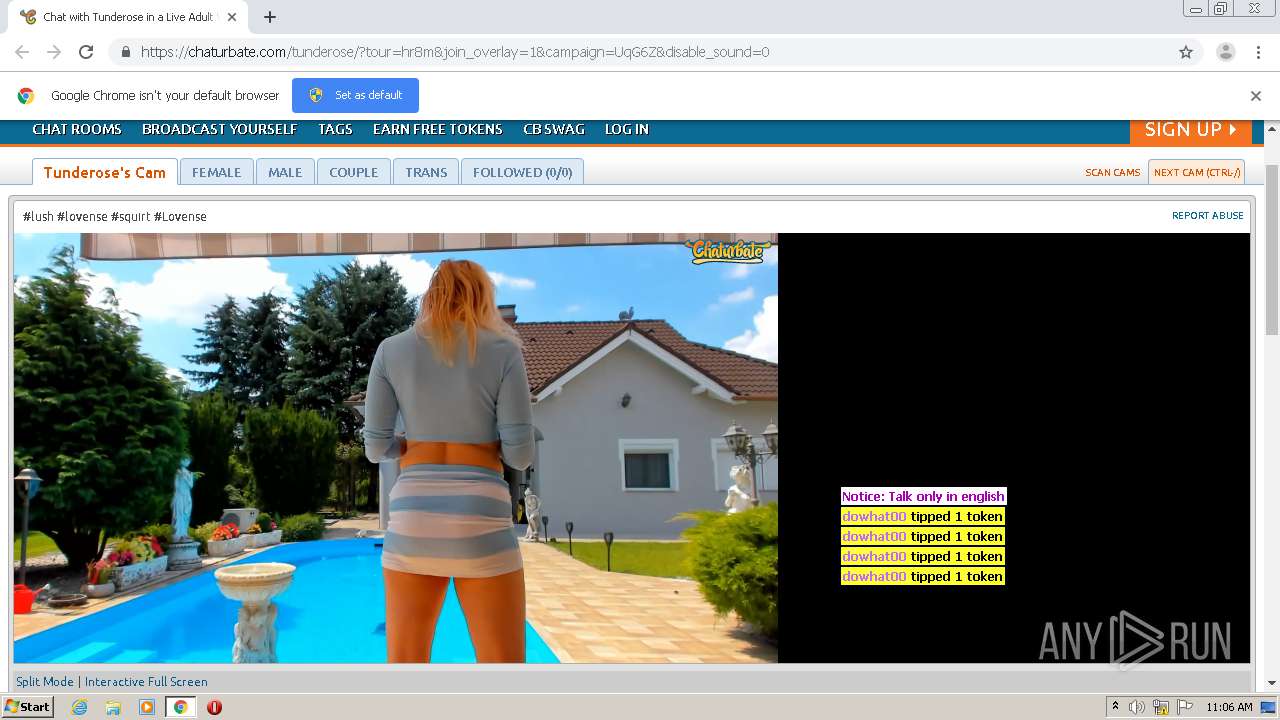The height and width of the screenshot is (720, 1280).
Task: Click the REPORT ABUSE link
Action: (1208, 215)
